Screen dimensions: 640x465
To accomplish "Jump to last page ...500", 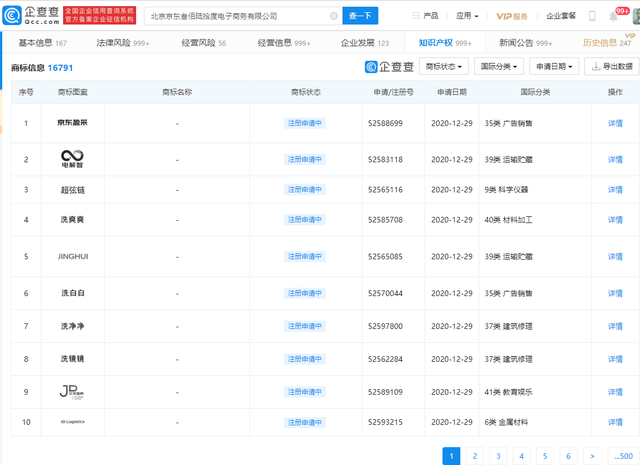I will (623, 456).
